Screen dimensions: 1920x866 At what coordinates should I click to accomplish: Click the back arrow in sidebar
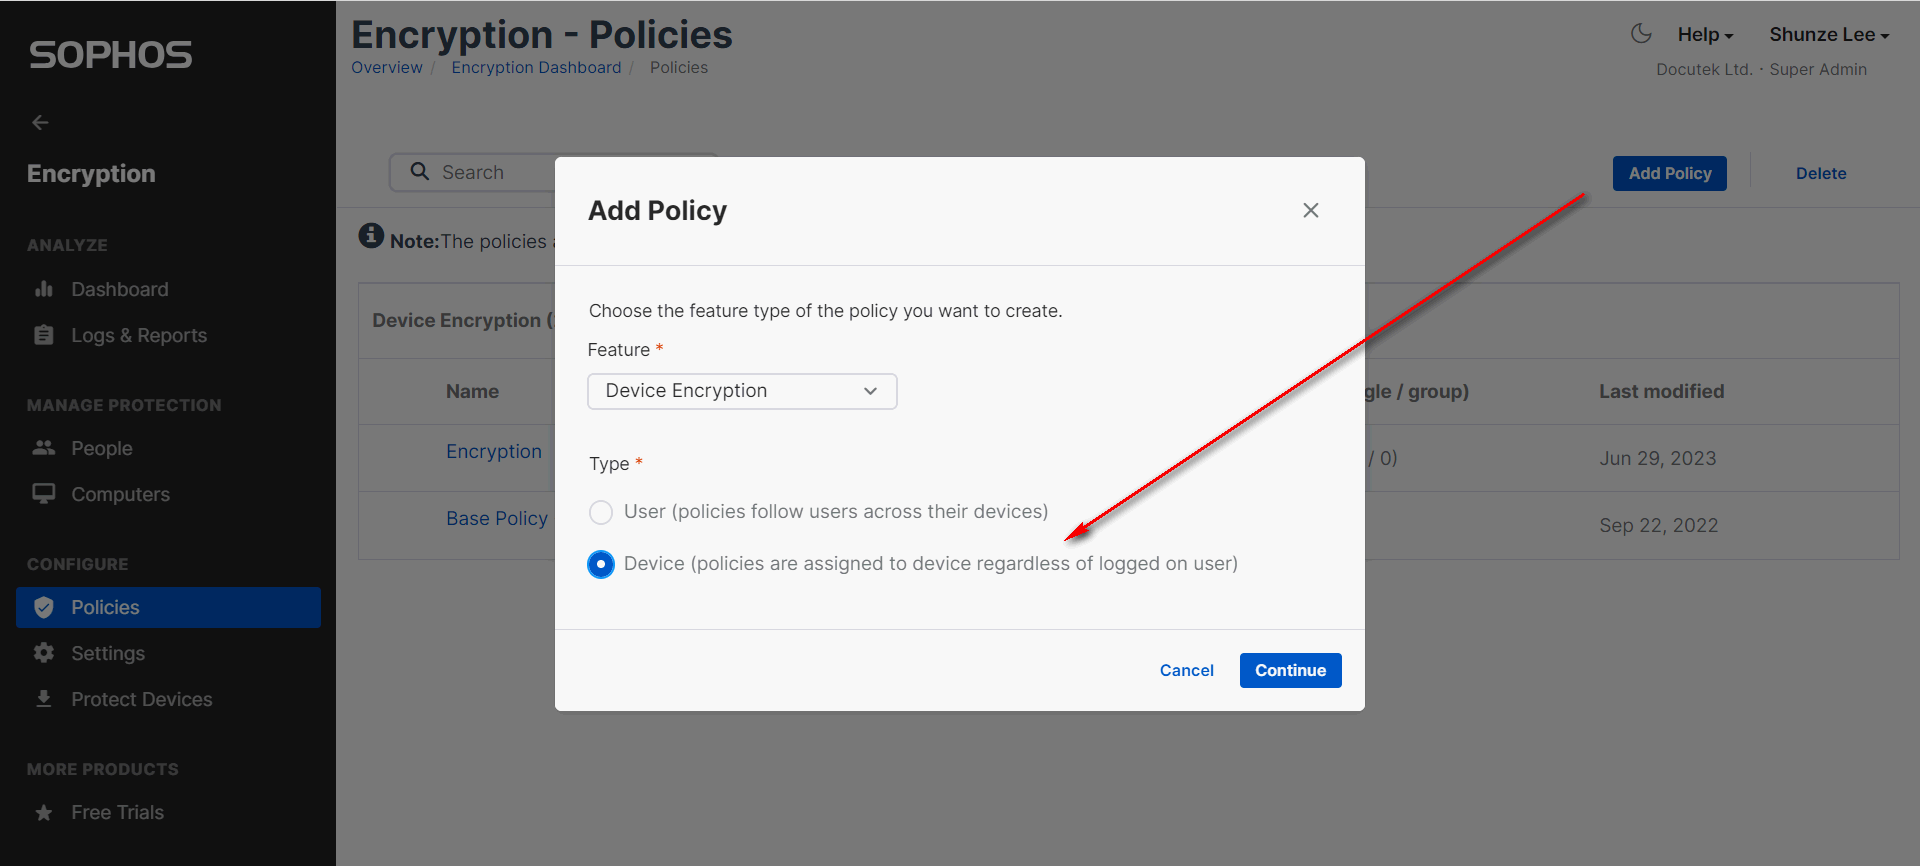(x=40, y=122)
